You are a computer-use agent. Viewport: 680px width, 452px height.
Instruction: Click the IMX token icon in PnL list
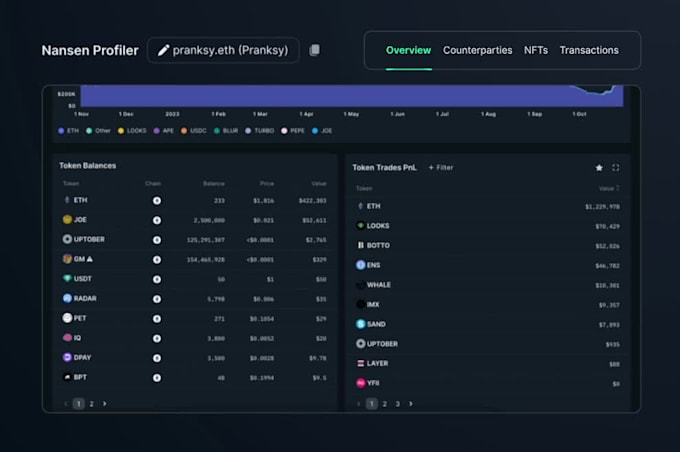(x=360, y=305)
